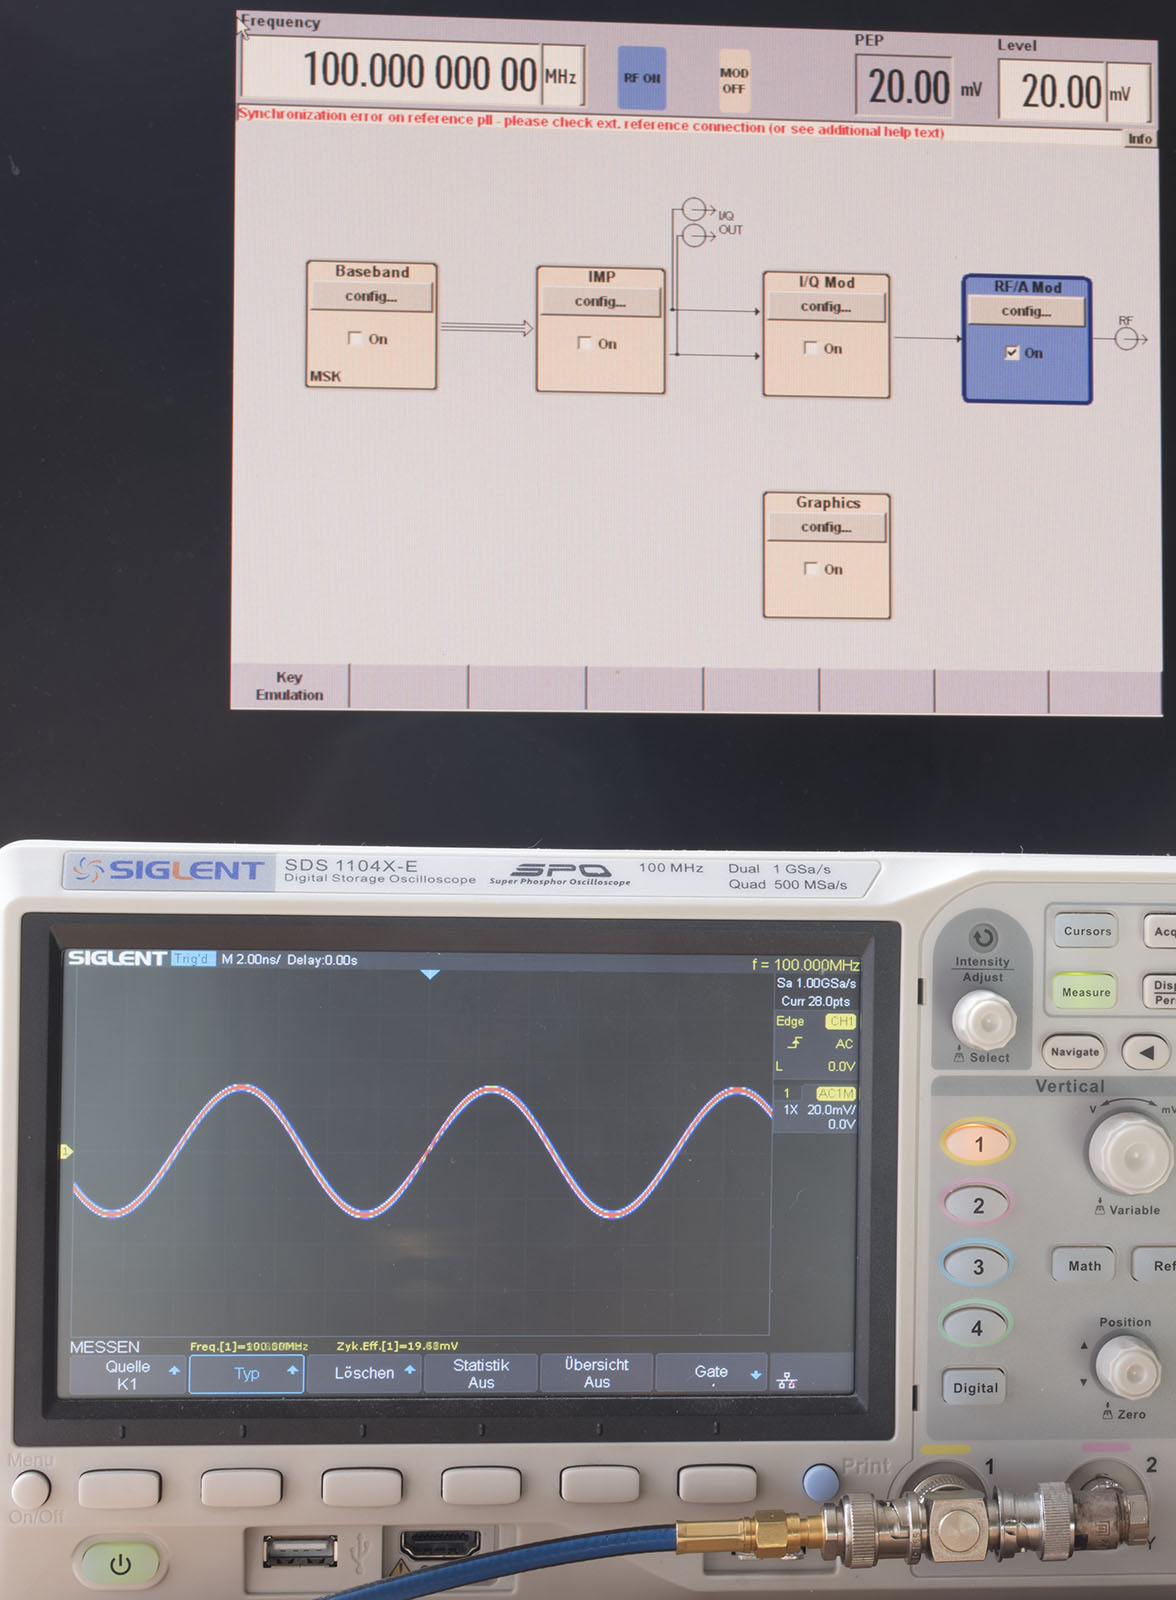Open I/Q Mod config menu
Screen dimensions: 1176x1600
[826, 307]
